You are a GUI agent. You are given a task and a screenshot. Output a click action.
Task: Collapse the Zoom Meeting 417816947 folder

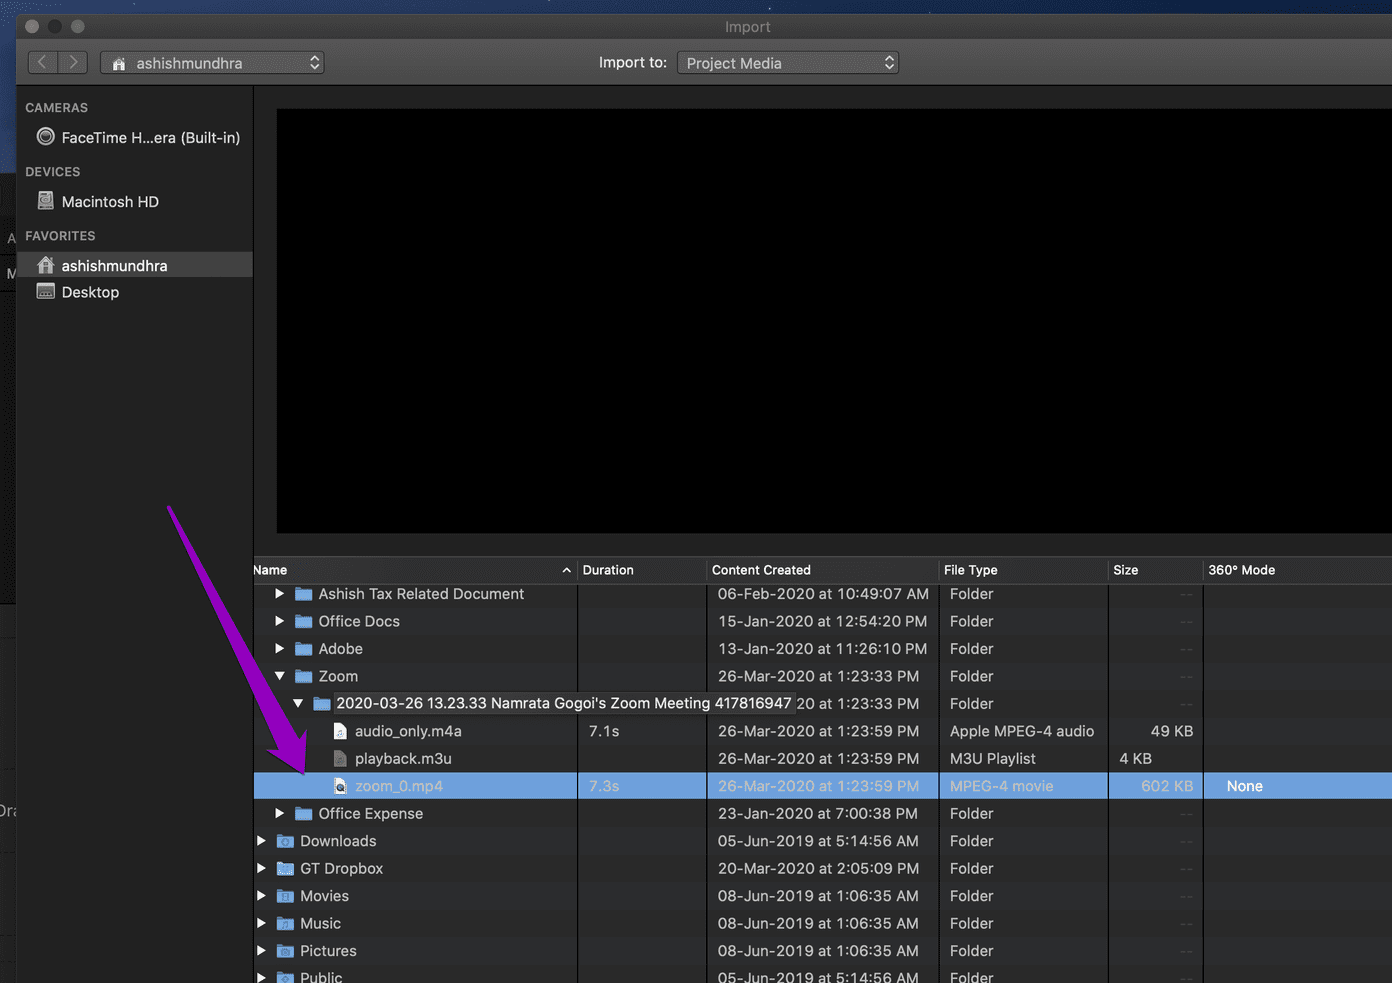(x=298, y=704)
